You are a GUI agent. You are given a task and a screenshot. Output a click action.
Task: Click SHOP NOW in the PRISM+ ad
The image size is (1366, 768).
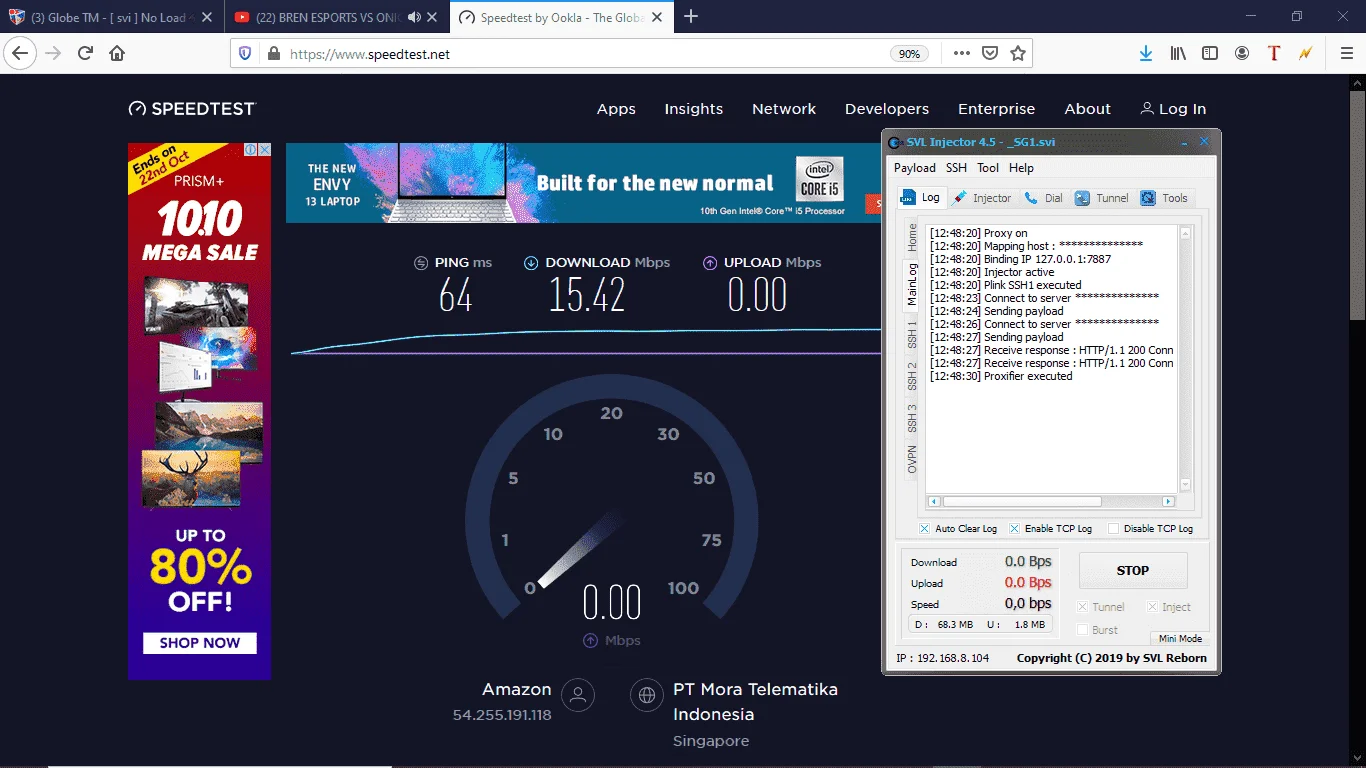click(x=200, y=643)
